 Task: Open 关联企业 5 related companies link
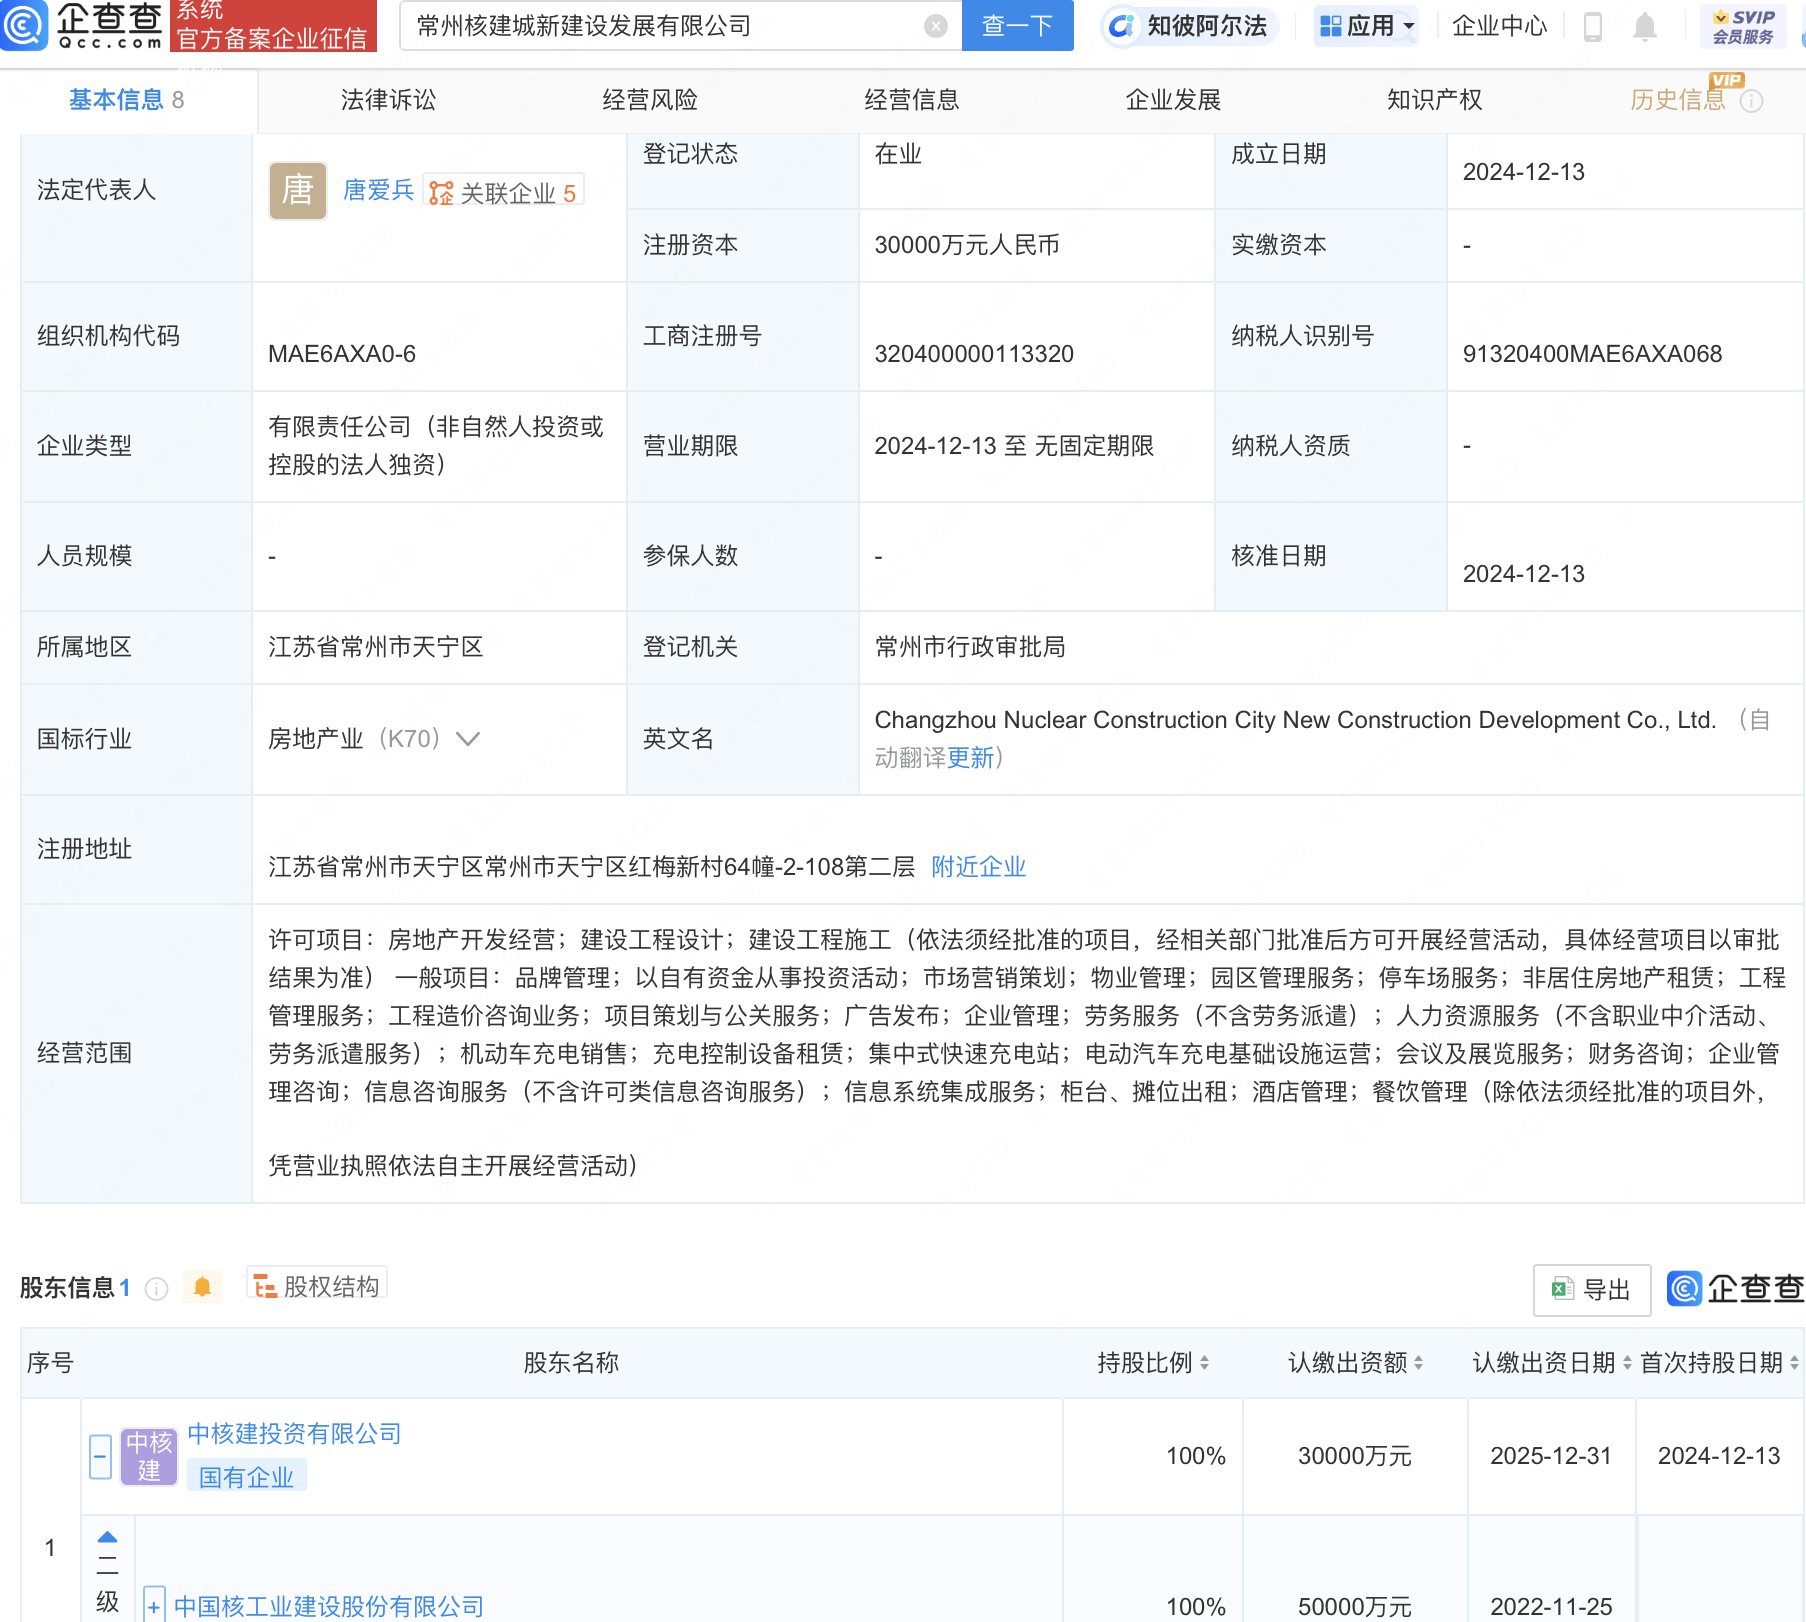(x=503, y=192)
